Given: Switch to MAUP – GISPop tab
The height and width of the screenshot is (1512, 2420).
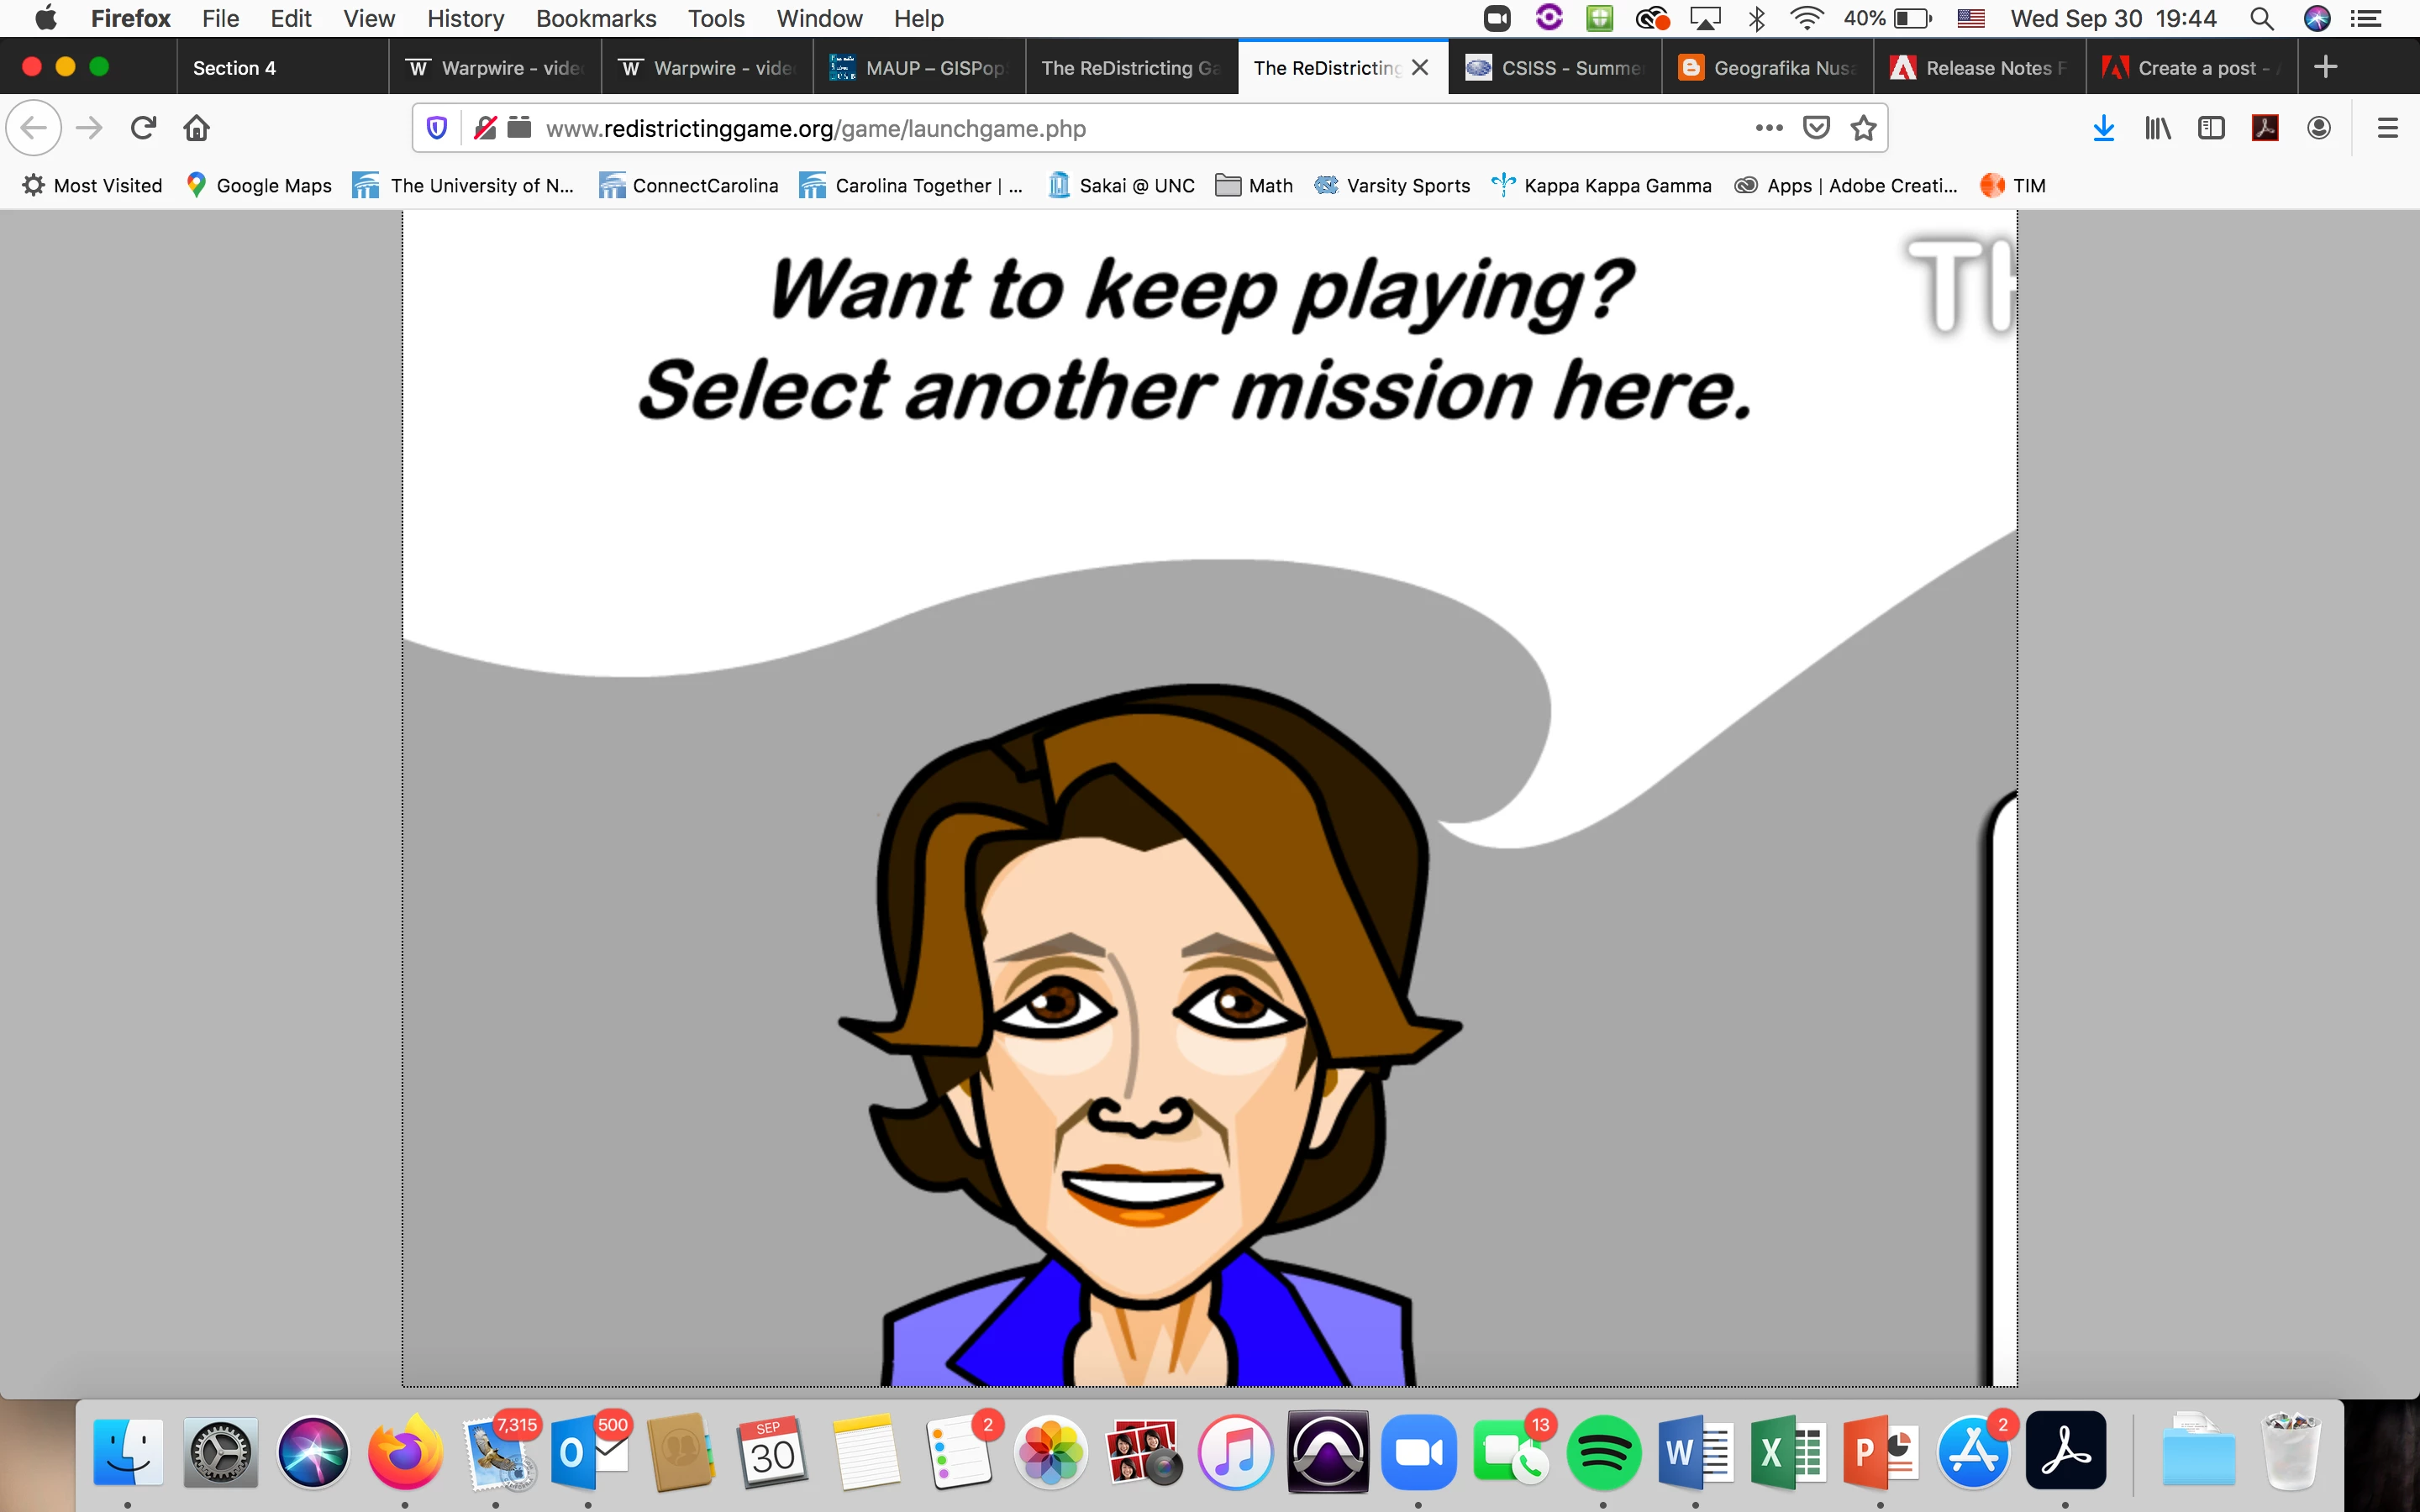Looking at the screenshot, I should pos(919,68).
